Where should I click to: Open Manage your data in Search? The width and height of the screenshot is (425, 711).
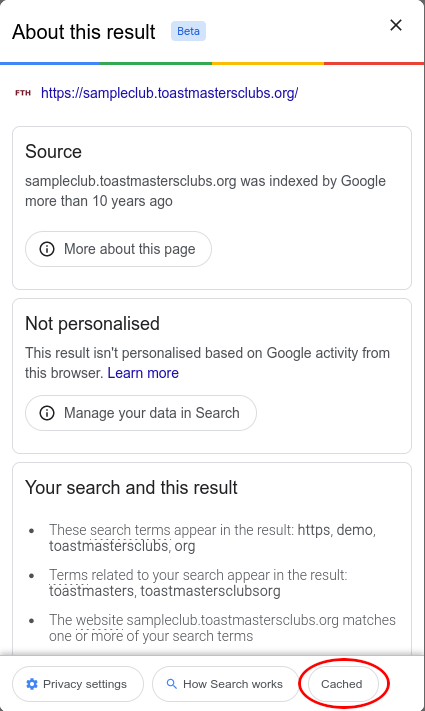point(141,413)
